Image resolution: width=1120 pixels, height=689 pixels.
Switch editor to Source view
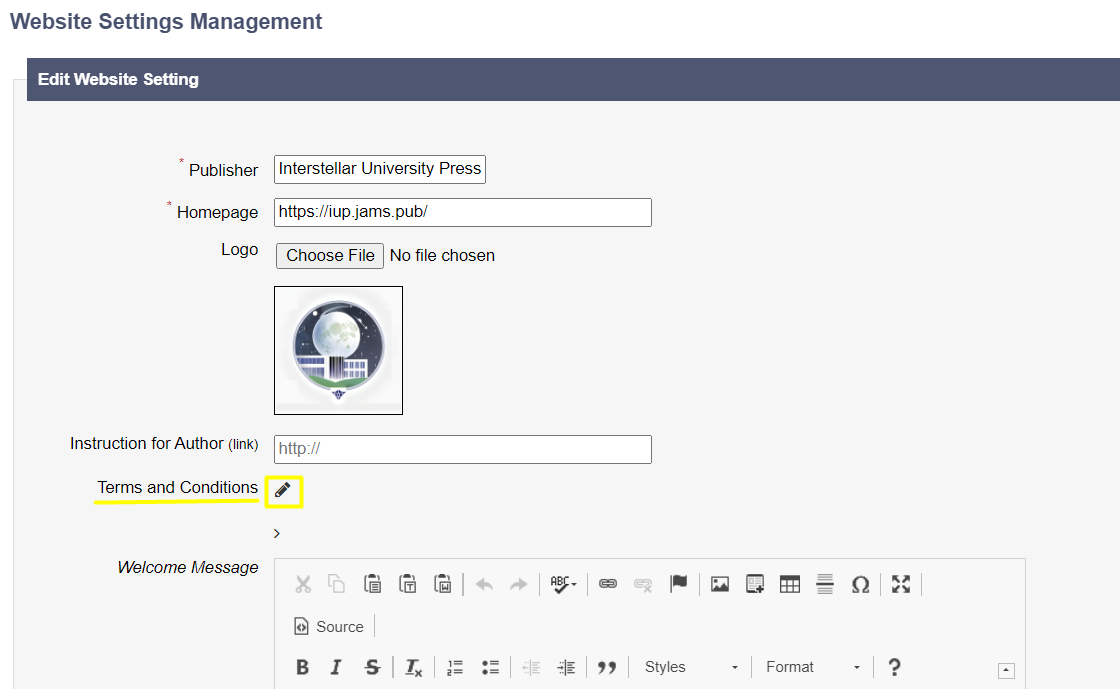coord(329,627)
